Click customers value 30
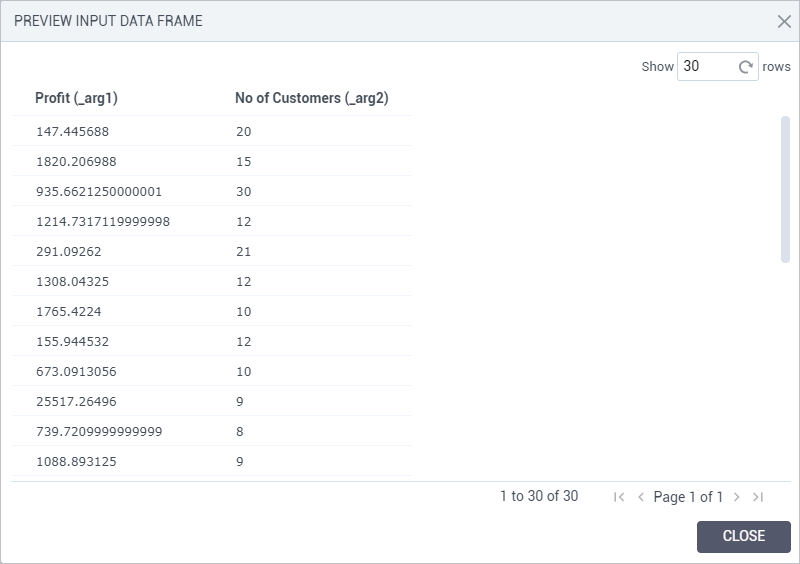Viewport: 800px width, 564px height. click(243, 192)
